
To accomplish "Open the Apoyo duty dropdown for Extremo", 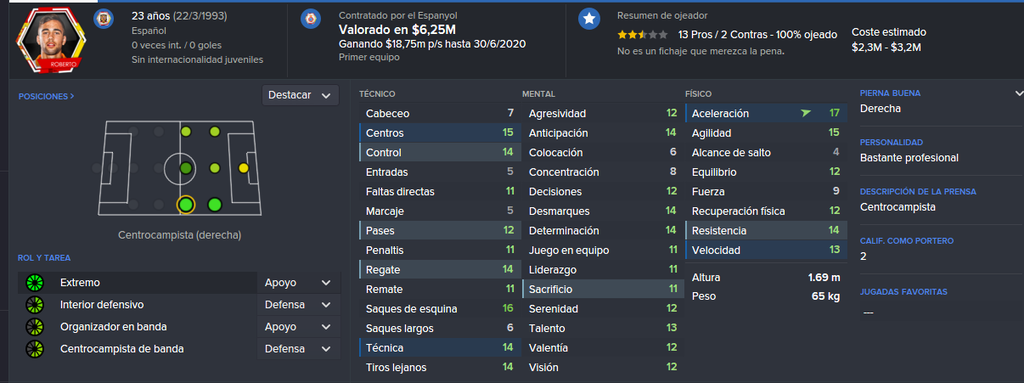I will point(299,283).
